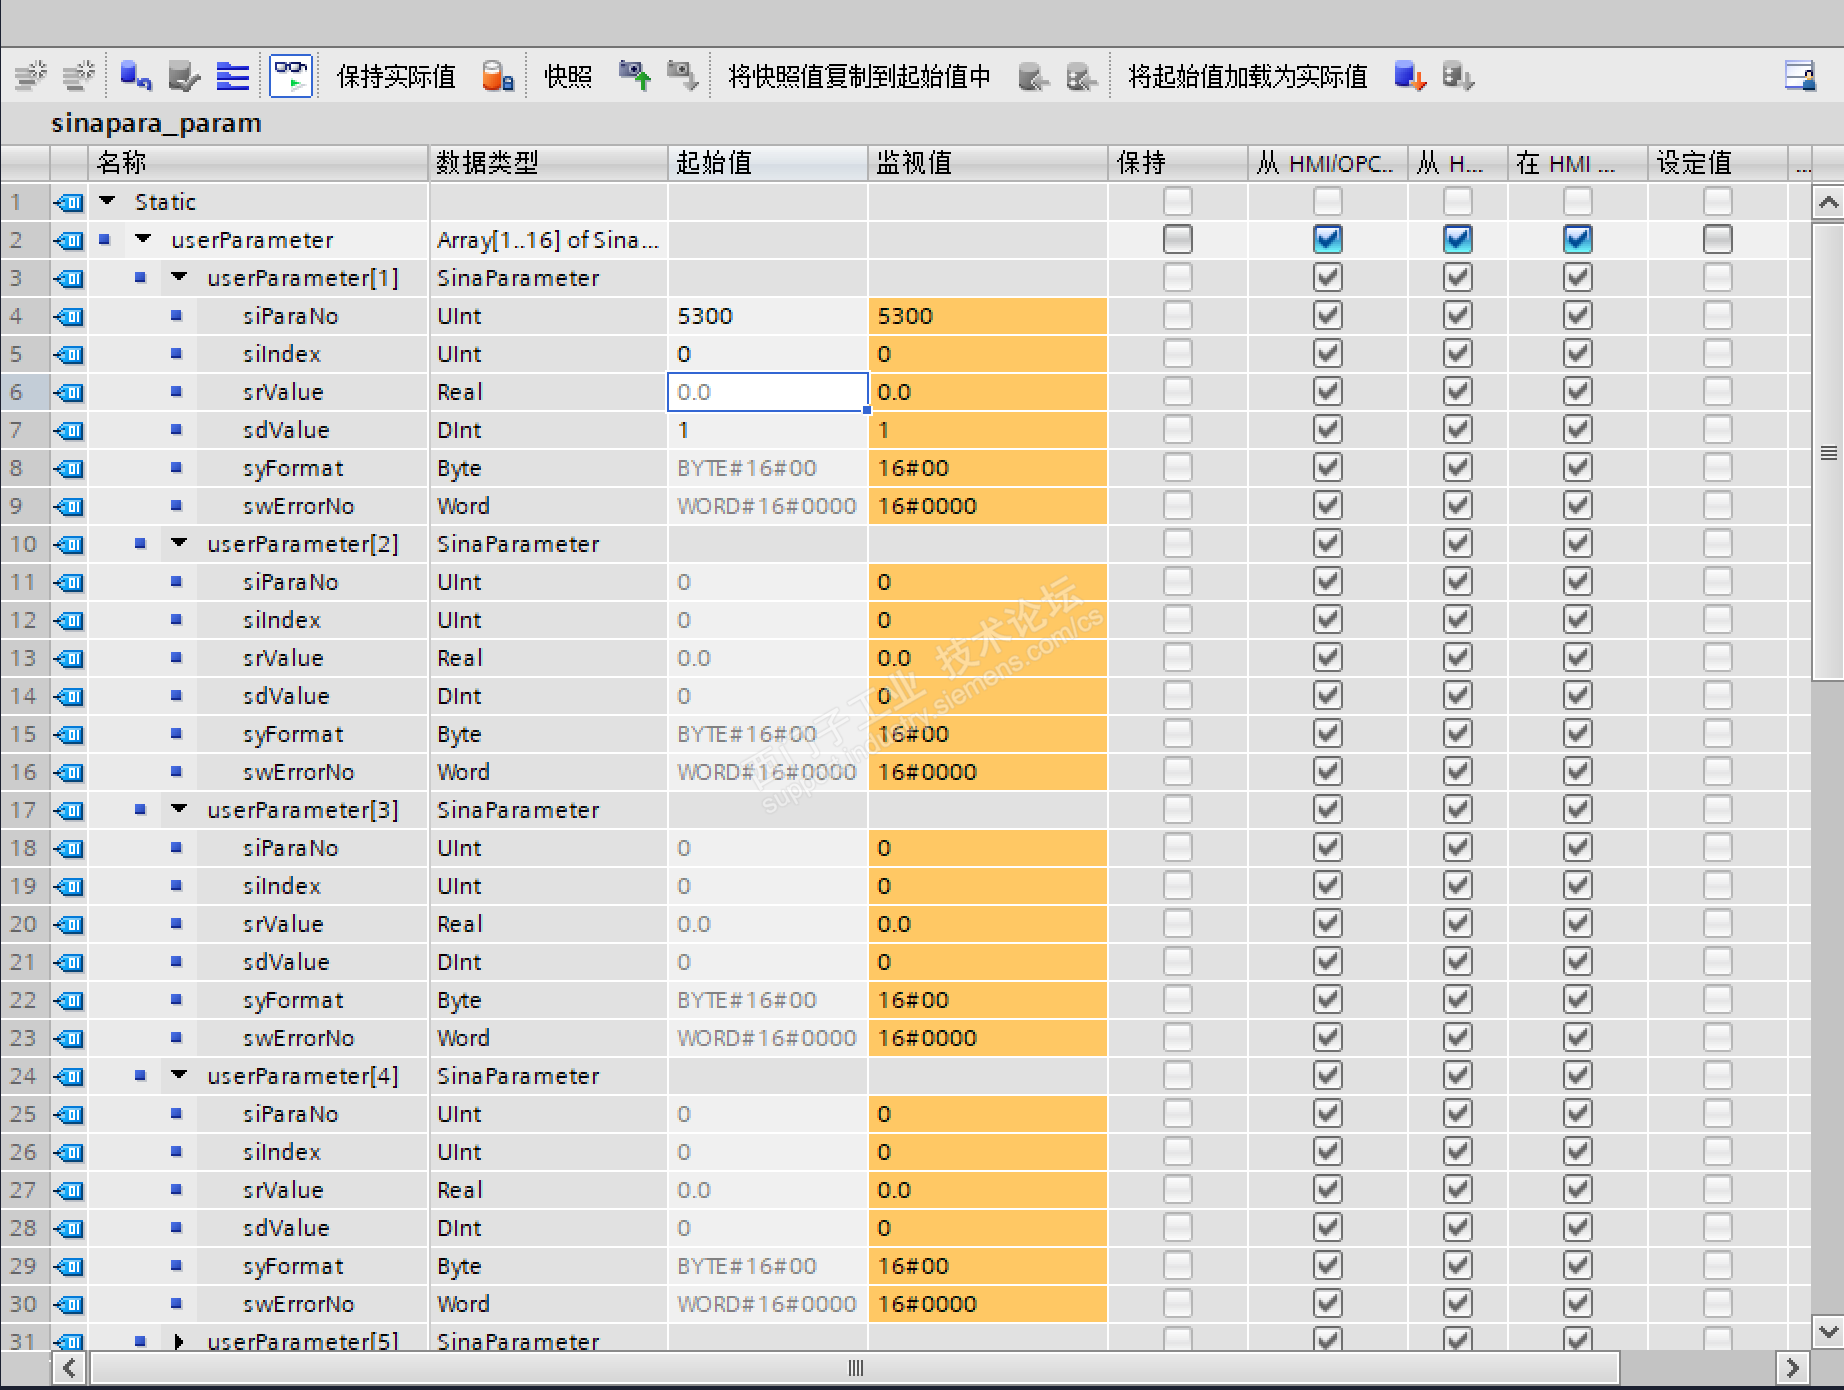This screenshot has height=1390, width=1844.
Task: Click the horizontal scrollbar thumb
Action: [855, 1367]
